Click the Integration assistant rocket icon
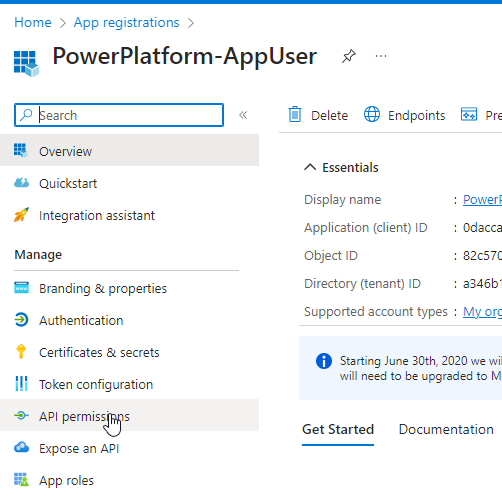The width and height of the screenshot is (502, 503). click(x=21, y=215)
